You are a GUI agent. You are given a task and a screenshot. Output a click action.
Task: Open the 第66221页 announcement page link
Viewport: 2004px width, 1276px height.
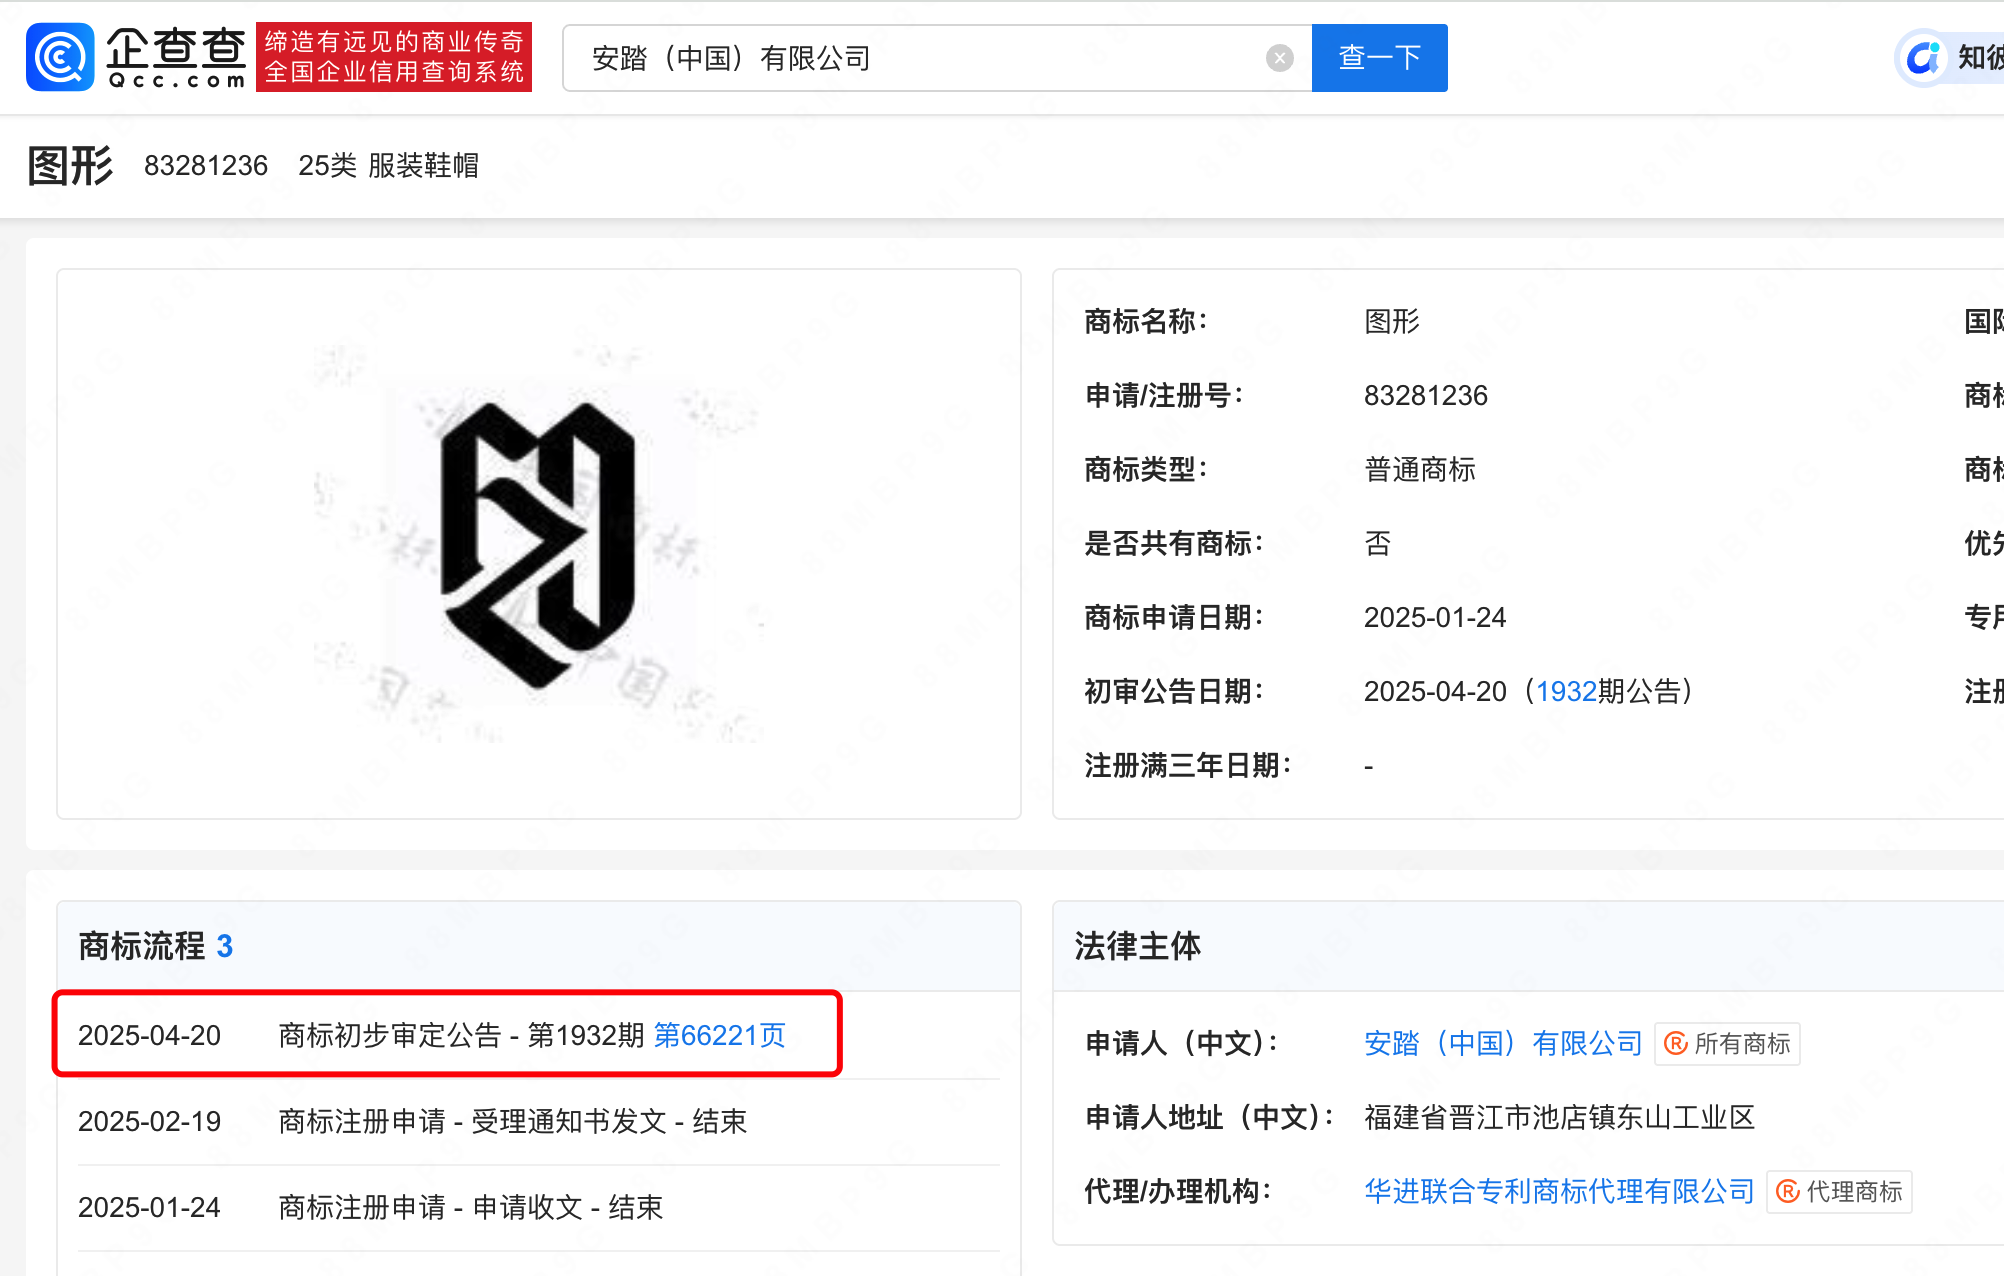(719, 1035)
